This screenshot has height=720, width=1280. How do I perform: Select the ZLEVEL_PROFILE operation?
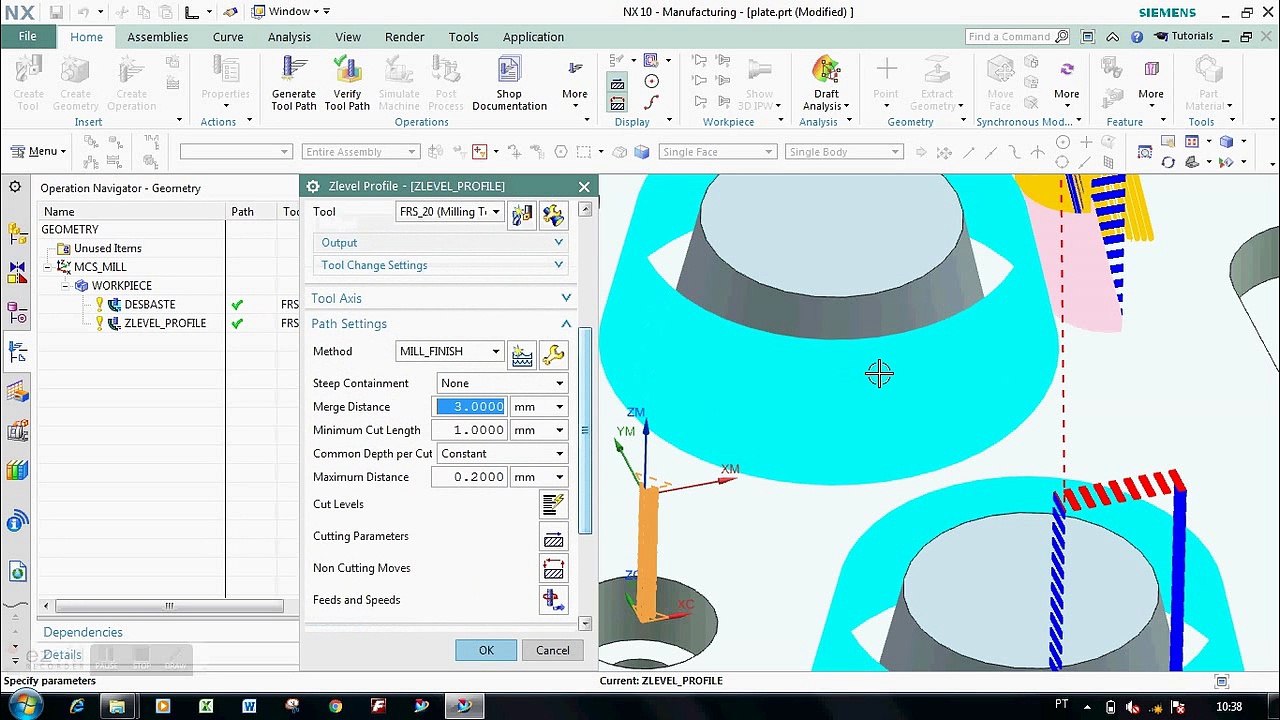pos(164,323)
